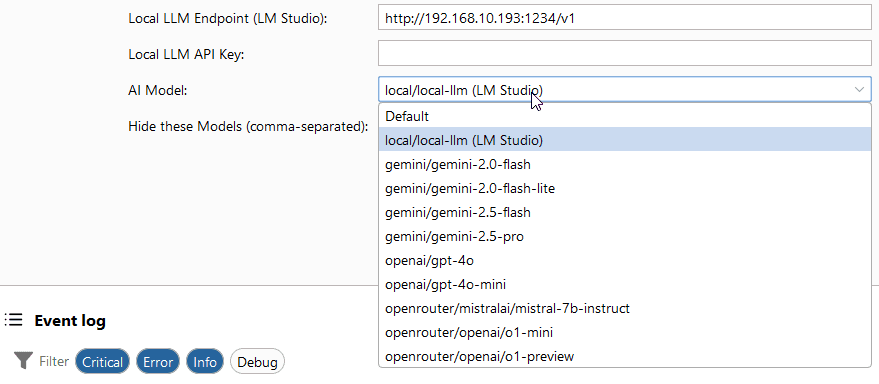
Task: Toggle the Info log filter
Action: [x=205, y=362]
